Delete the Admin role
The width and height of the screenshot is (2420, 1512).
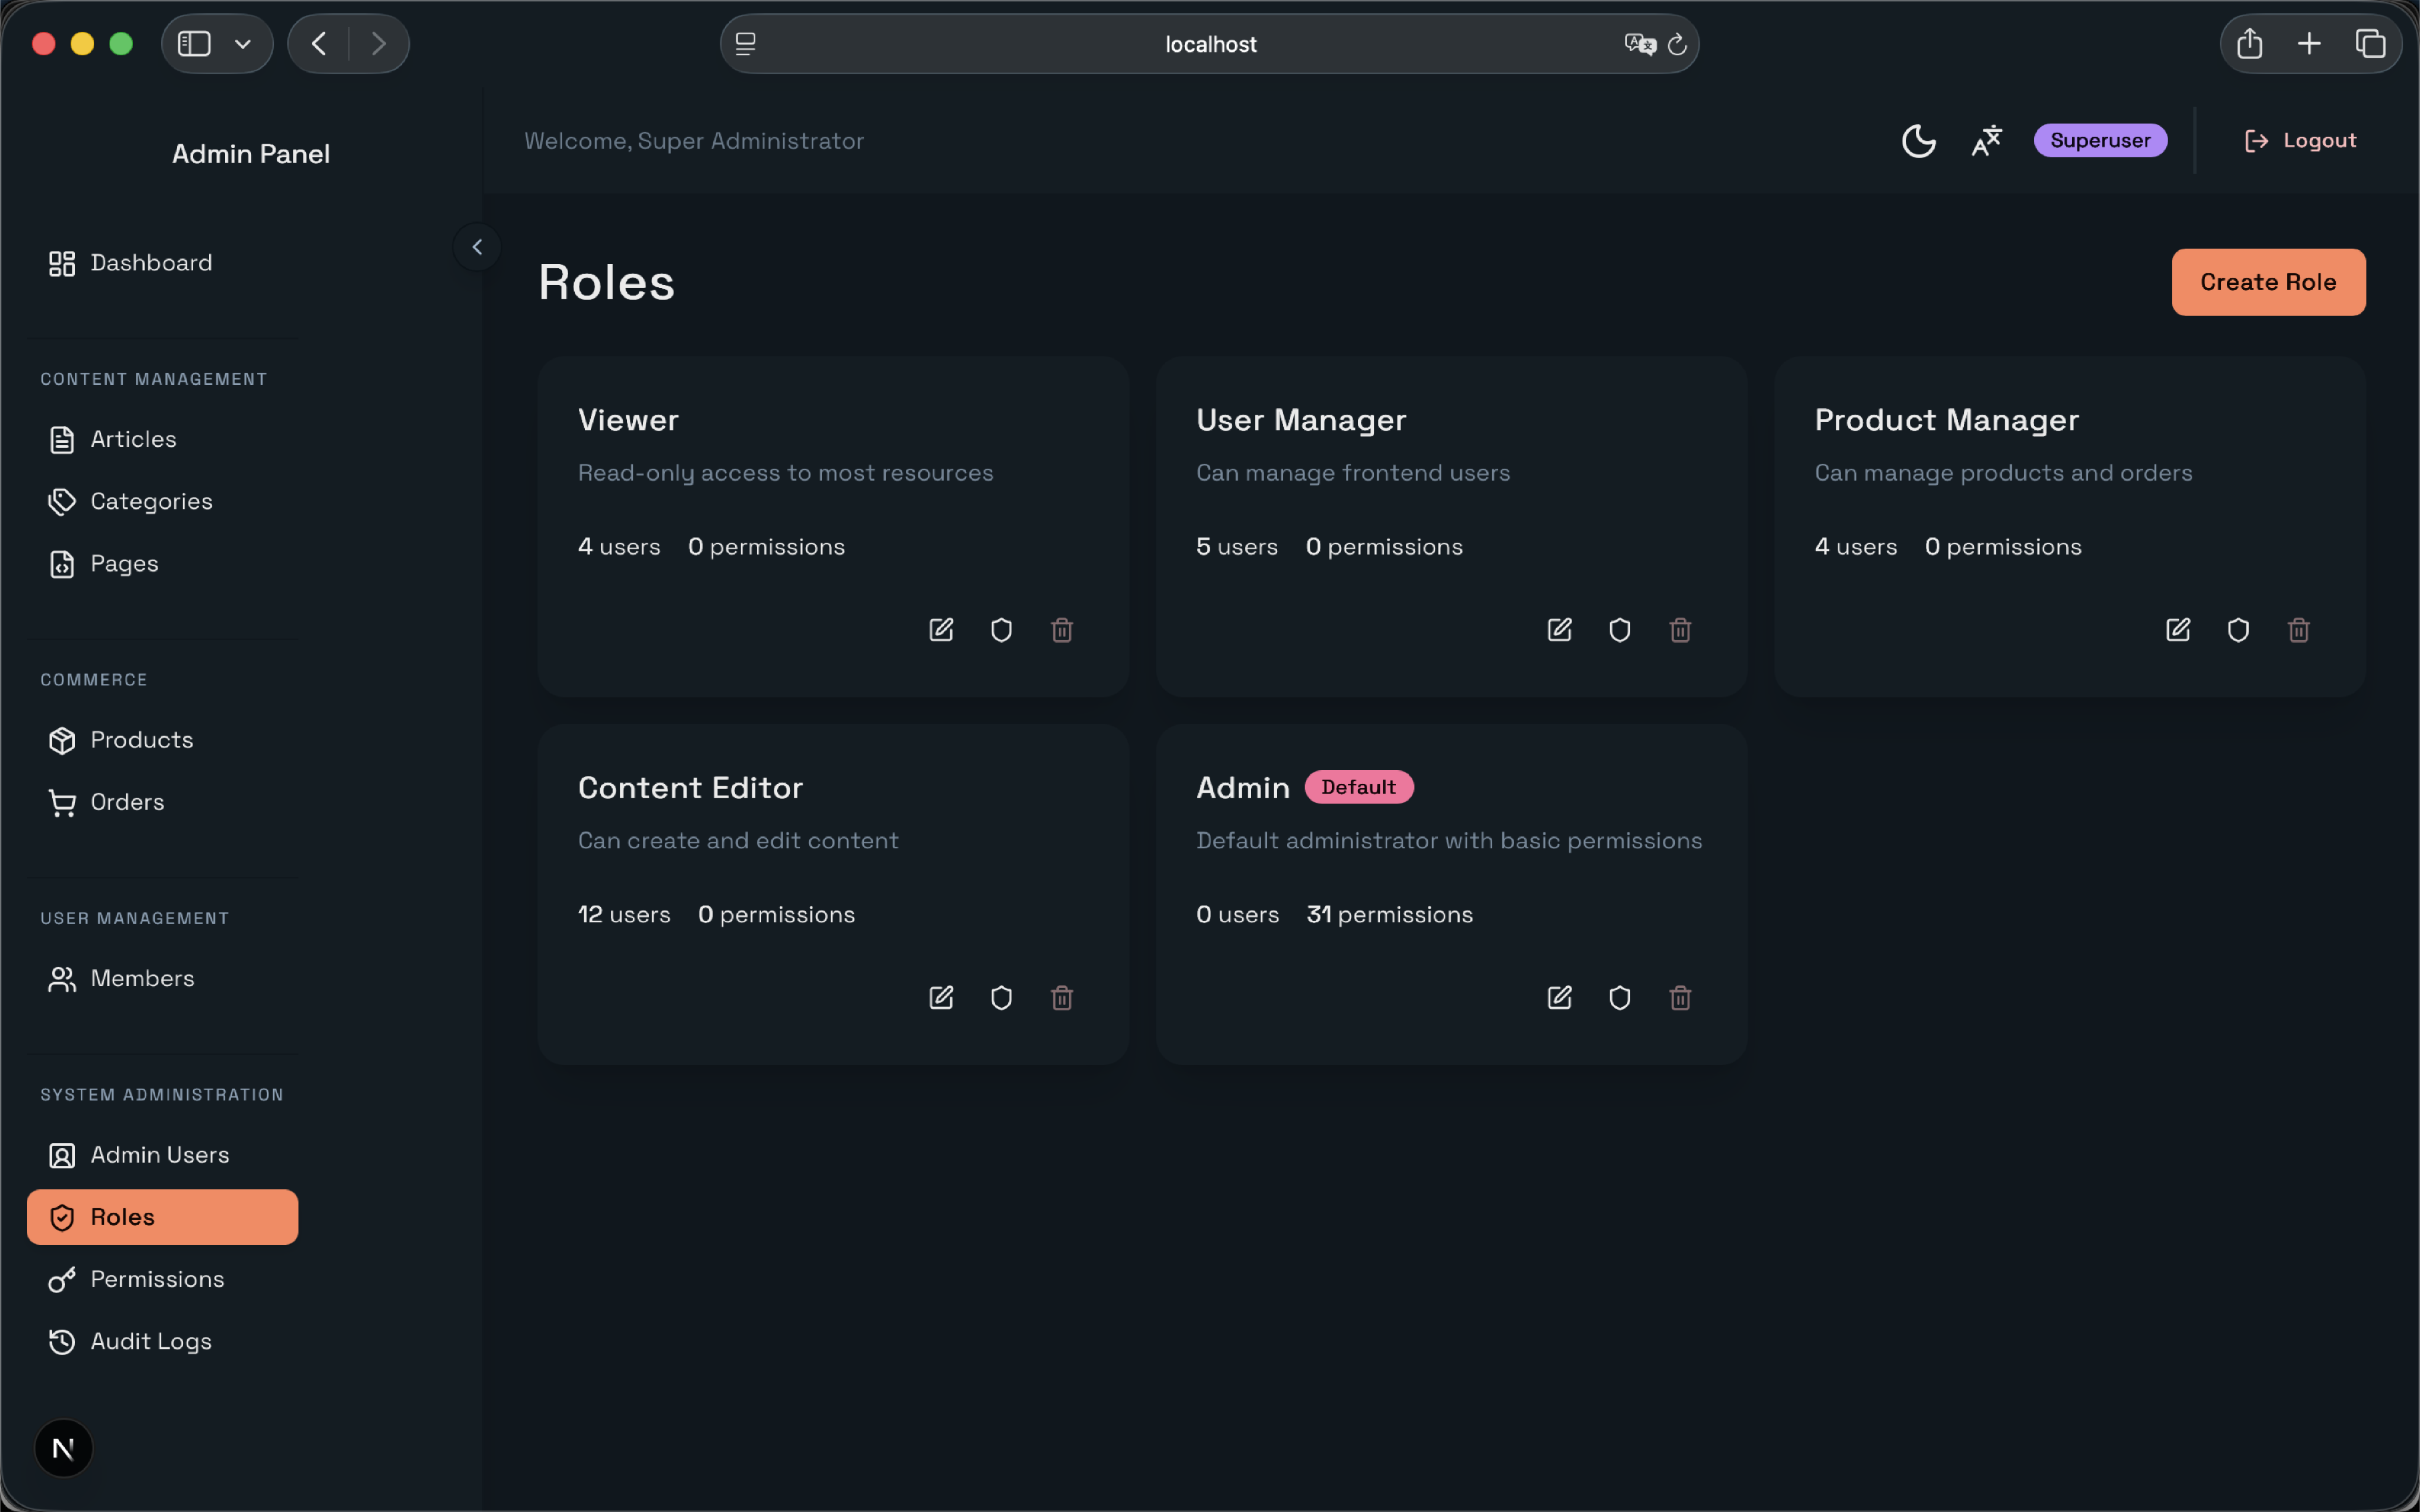point(1680,998)
